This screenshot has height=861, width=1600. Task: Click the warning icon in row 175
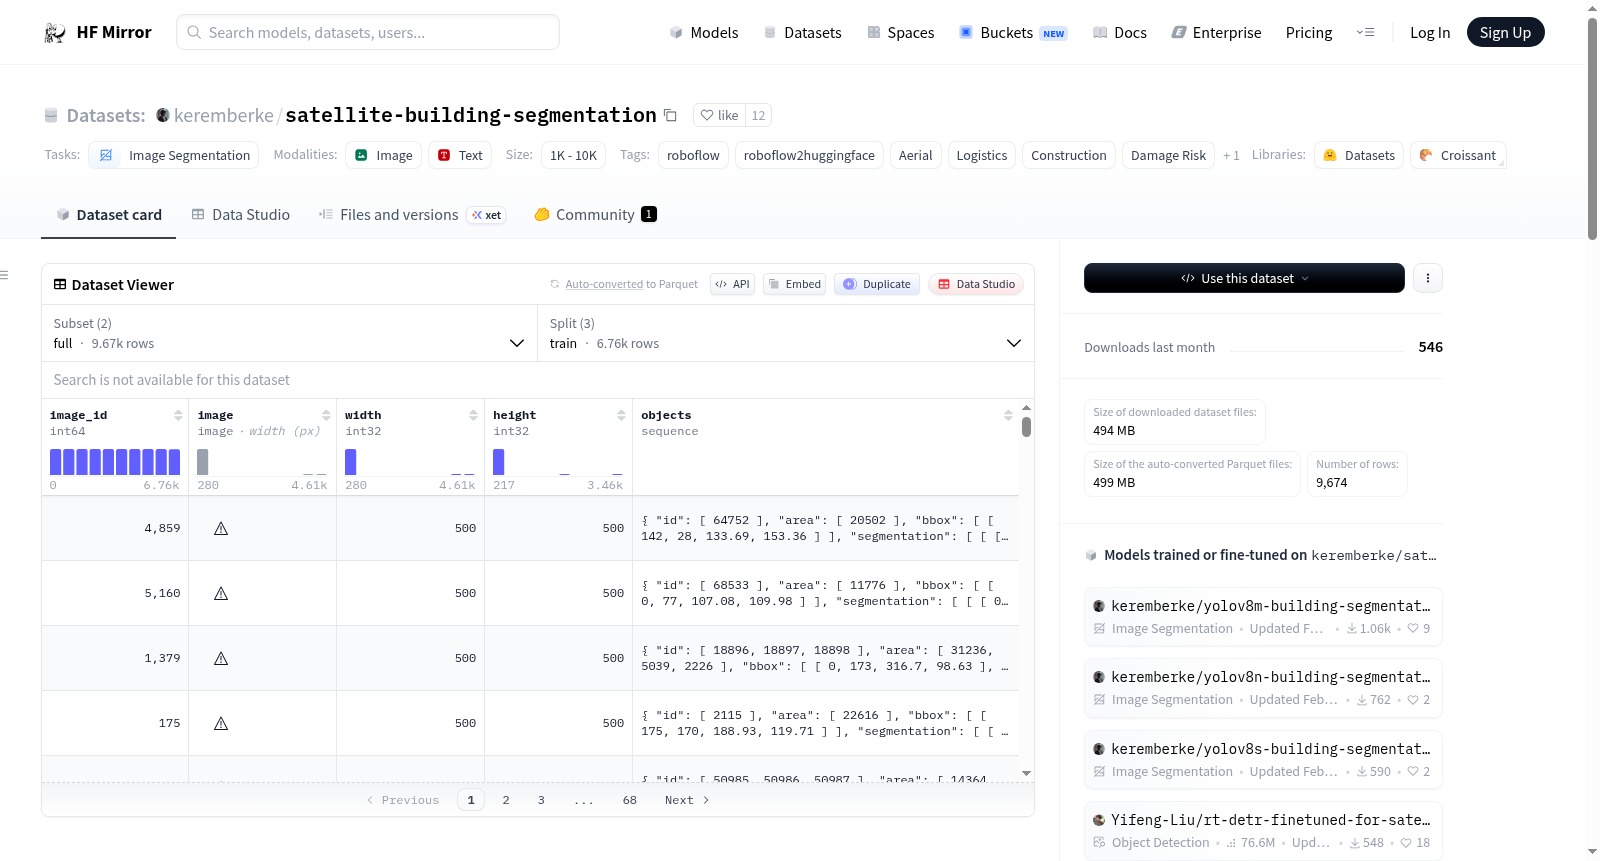pos(221,723)
